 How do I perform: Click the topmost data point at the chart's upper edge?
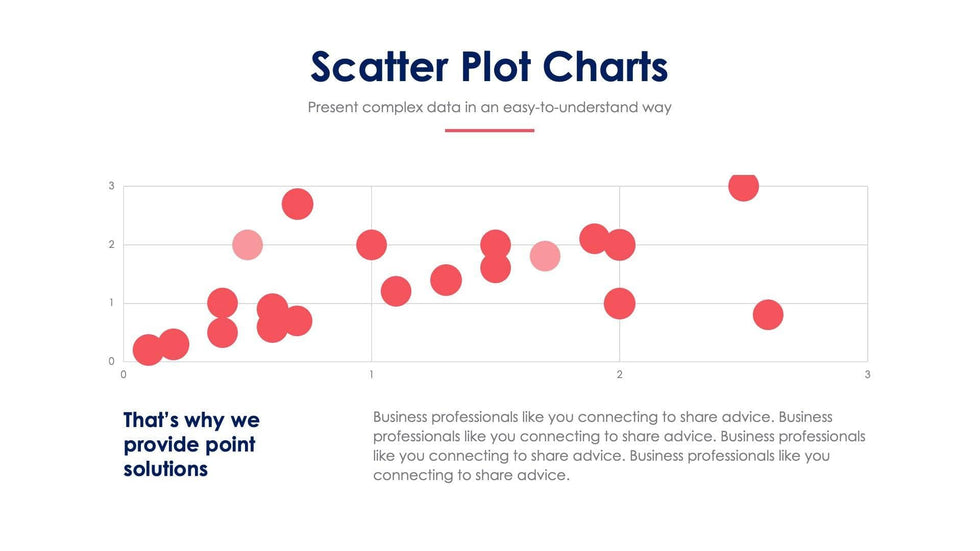click(x=743, y=186)
